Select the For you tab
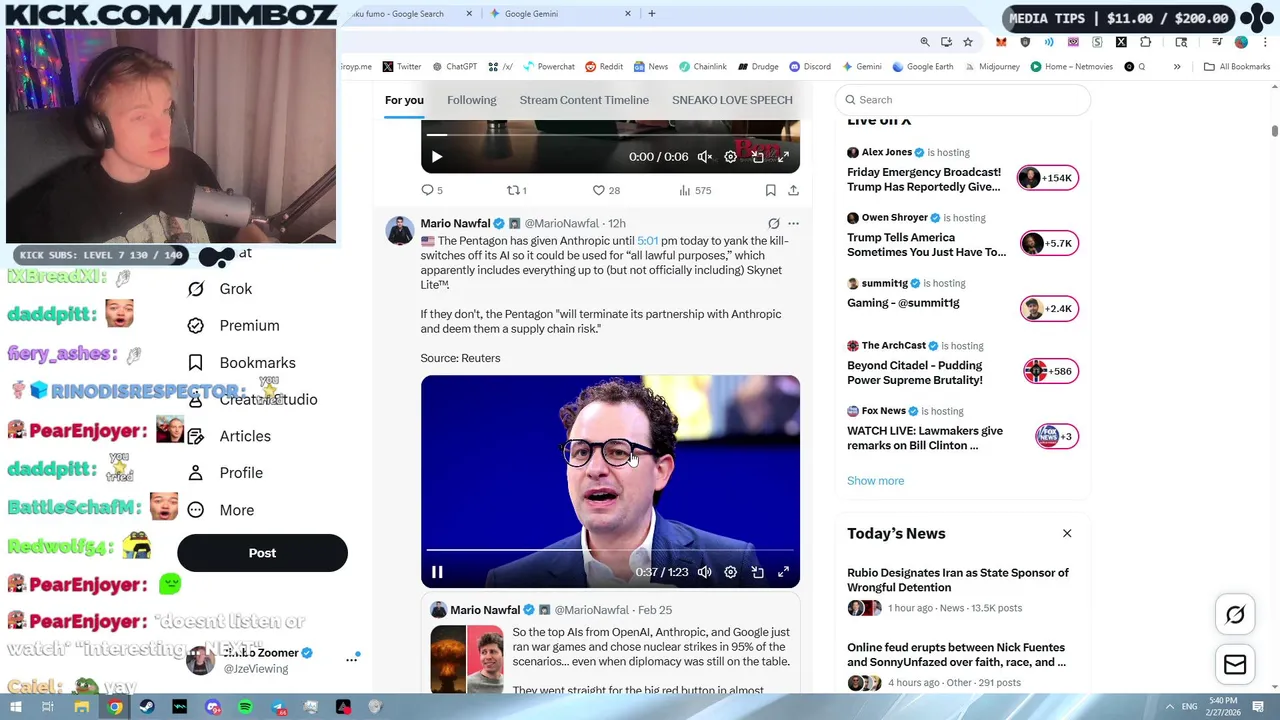Viewport: 1280px width, 720px height. coord(404,100)
